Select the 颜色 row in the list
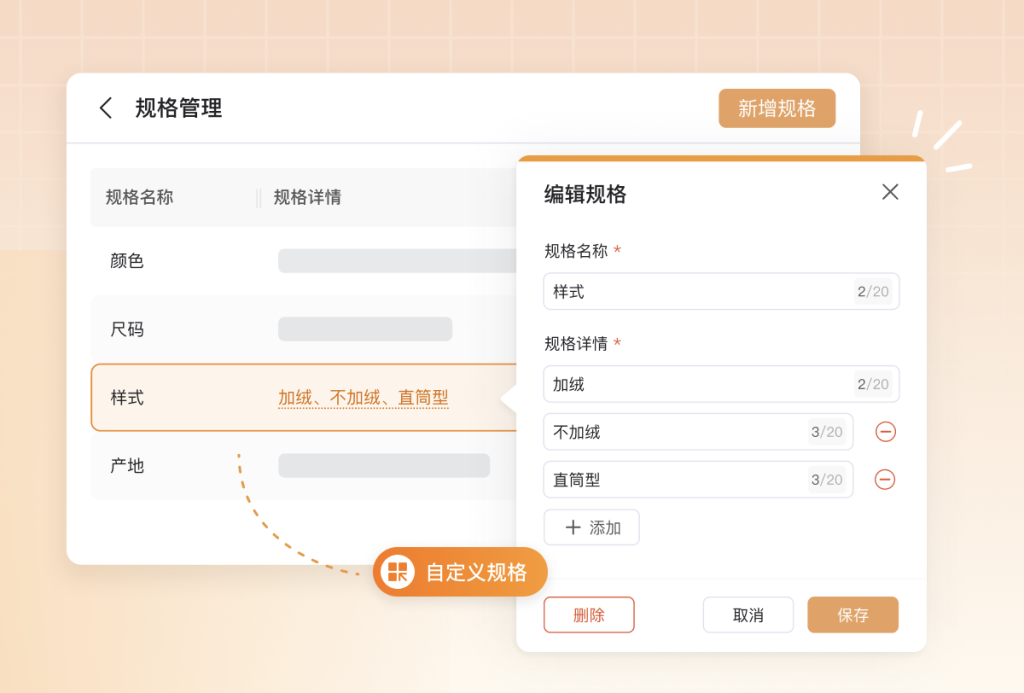The width and height of the screenshot is (1024, 693). click(304, 261)
